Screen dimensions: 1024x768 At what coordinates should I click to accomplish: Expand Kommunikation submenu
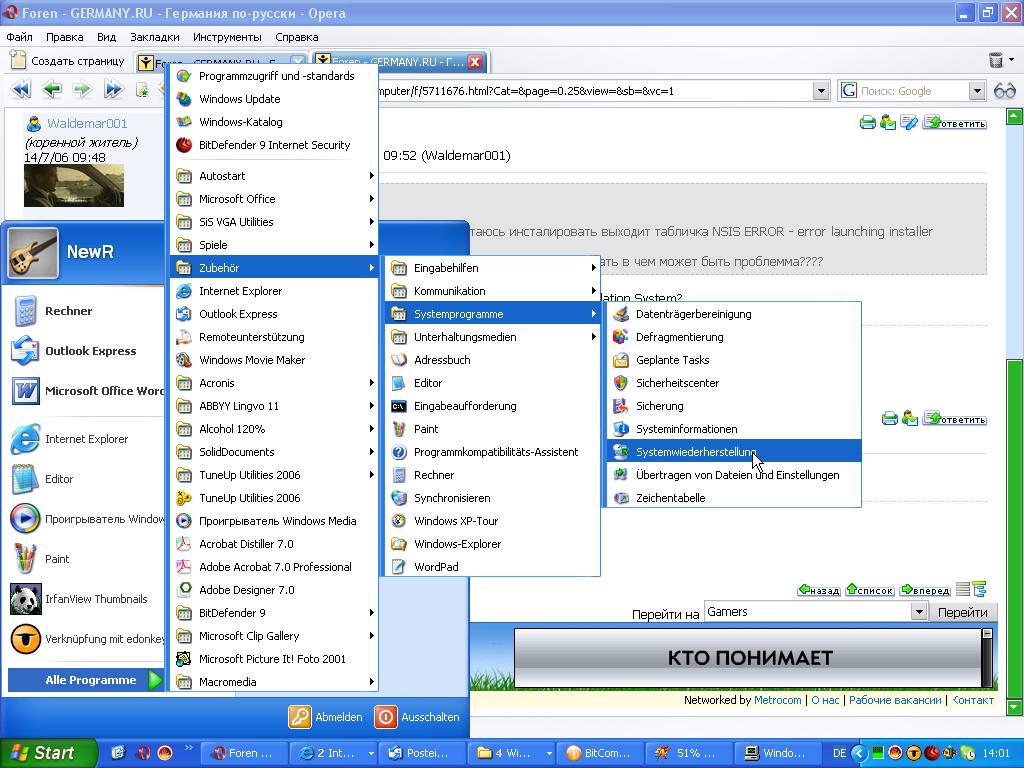[x=492, y=291]
